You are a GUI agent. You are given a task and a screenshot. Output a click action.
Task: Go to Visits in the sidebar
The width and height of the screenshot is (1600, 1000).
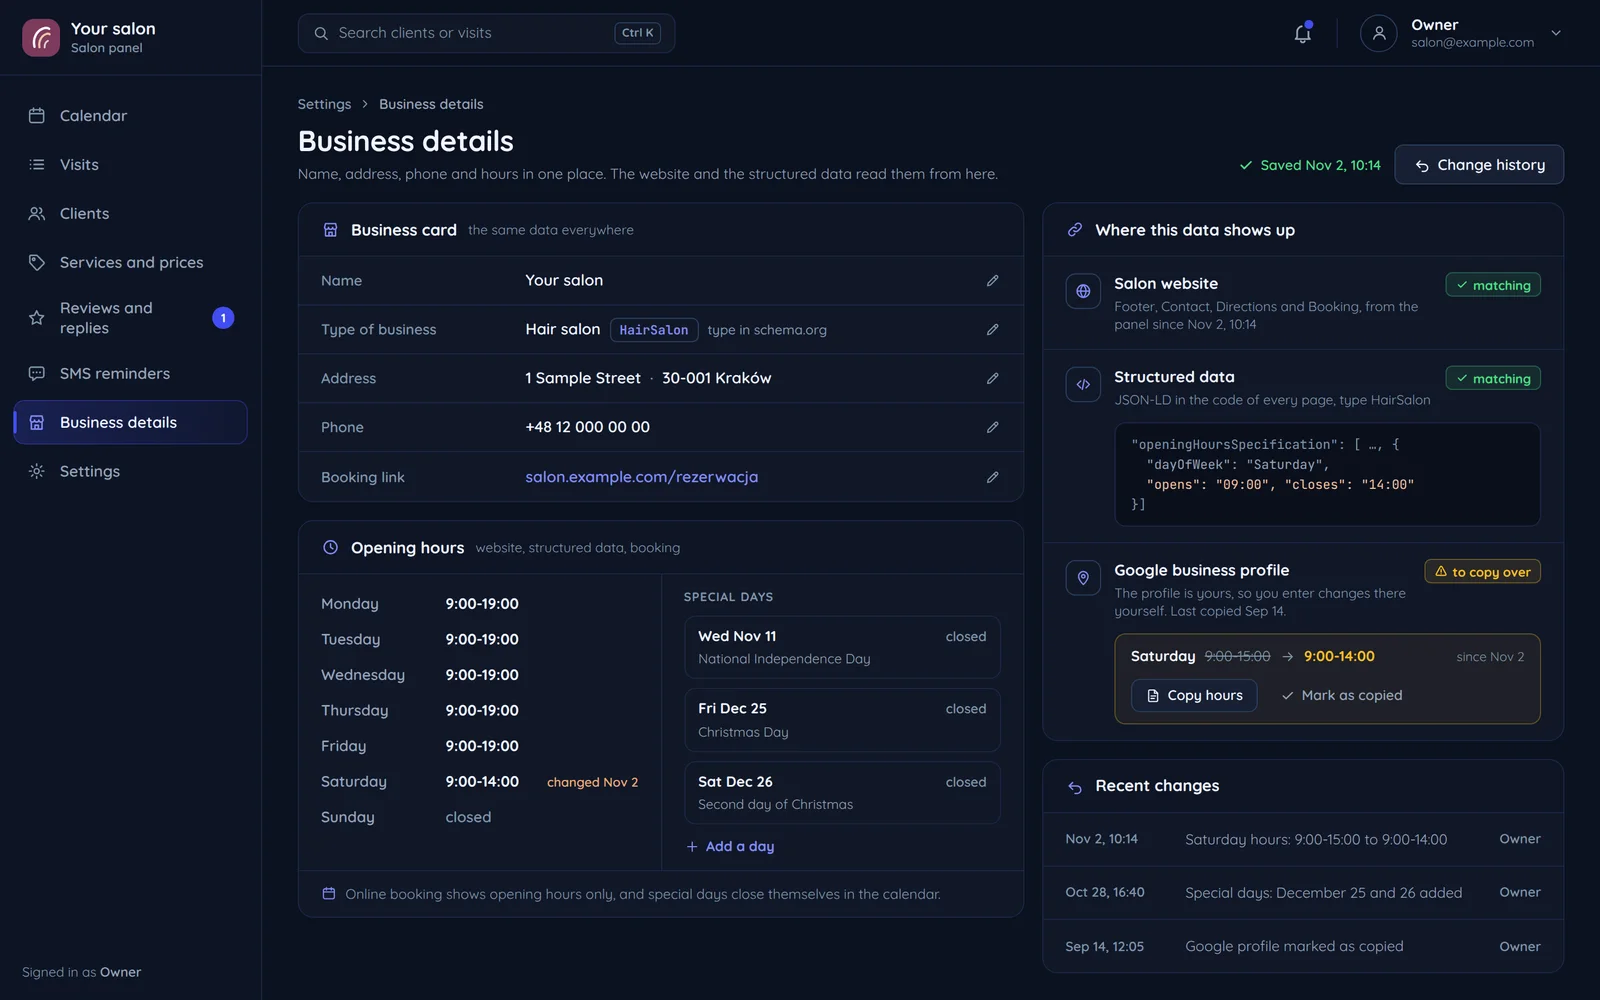[x=130, y=165]
